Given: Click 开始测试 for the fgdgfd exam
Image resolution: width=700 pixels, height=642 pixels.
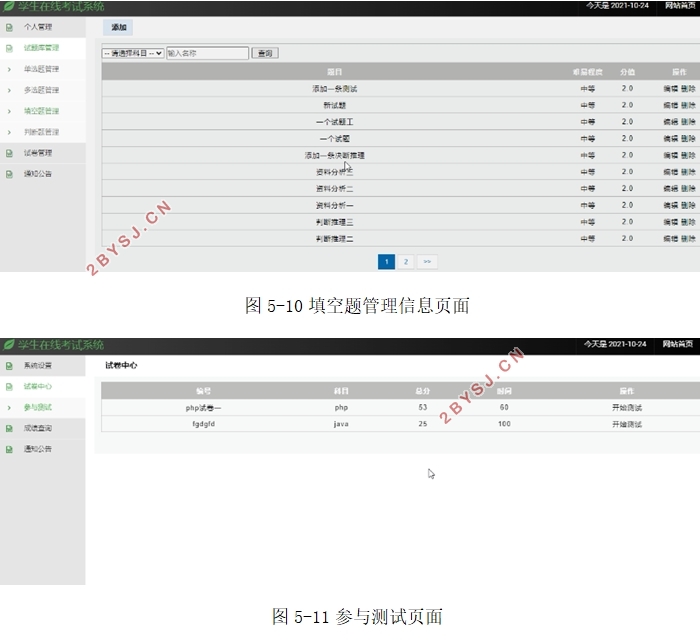Looking at the screenshot, I should tap(627, 424).
